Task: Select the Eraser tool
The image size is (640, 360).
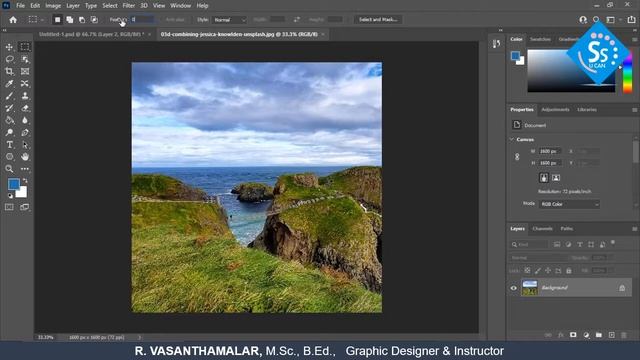Action: (x=25, y=108)
